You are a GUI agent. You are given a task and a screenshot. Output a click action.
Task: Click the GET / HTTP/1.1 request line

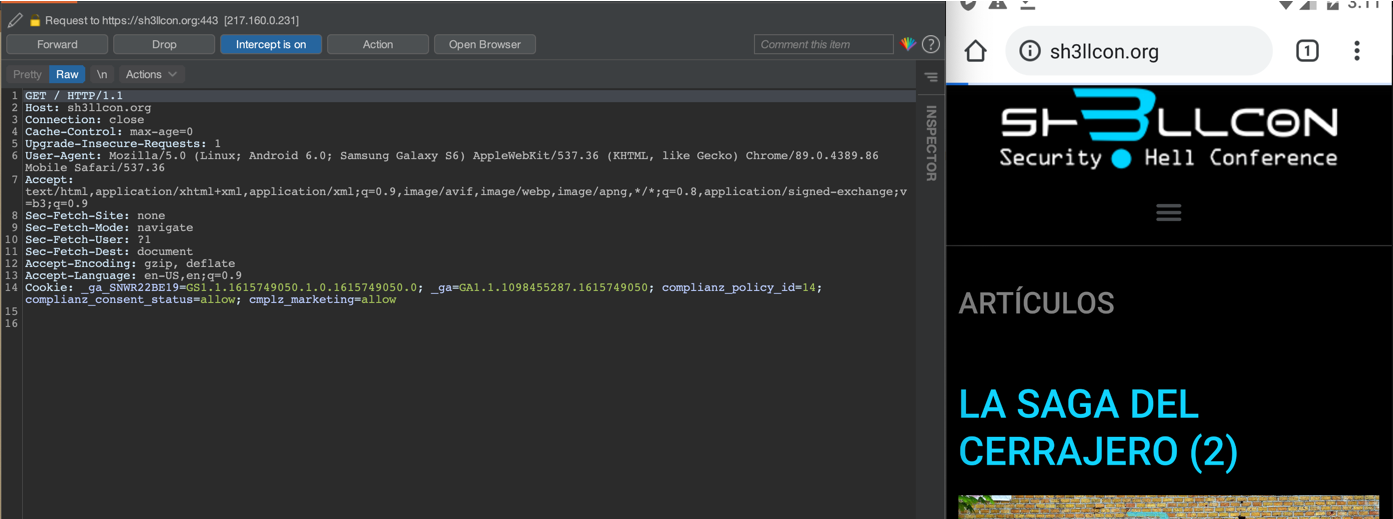pyautogui.click(x=74, y=96)
